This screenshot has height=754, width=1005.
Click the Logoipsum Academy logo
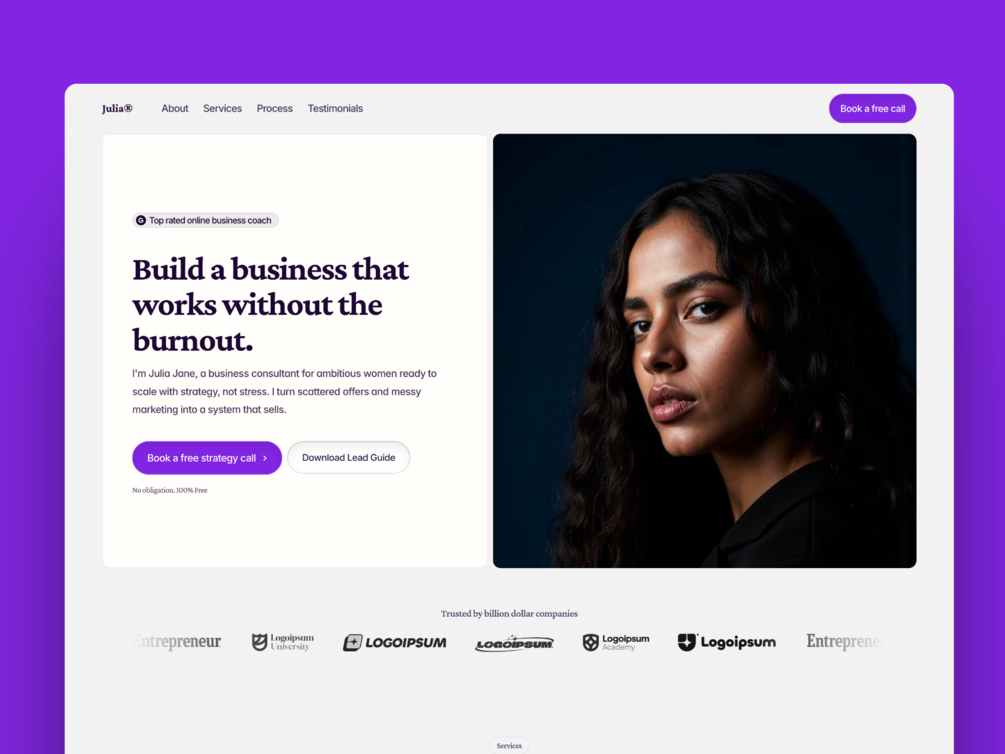coord(616,642)
